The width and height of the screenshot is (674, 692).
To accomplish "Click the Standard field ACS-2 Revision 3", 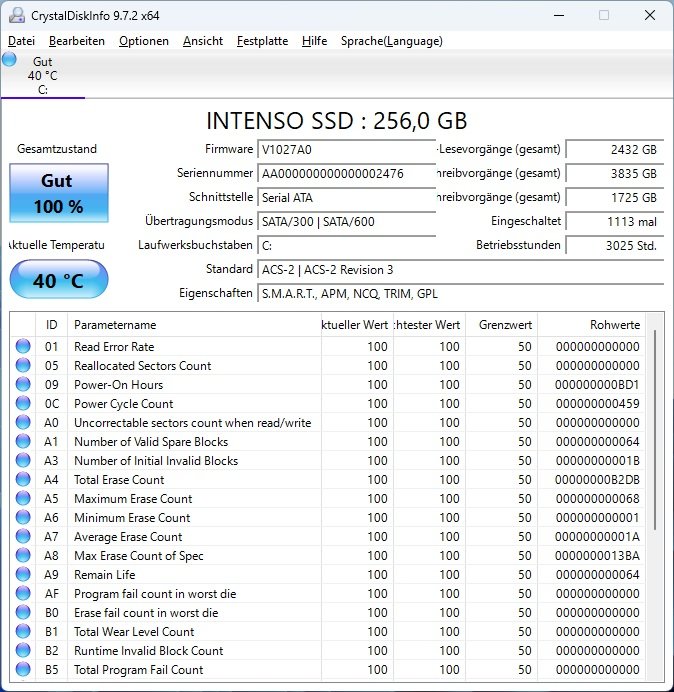I will (460, 269).
